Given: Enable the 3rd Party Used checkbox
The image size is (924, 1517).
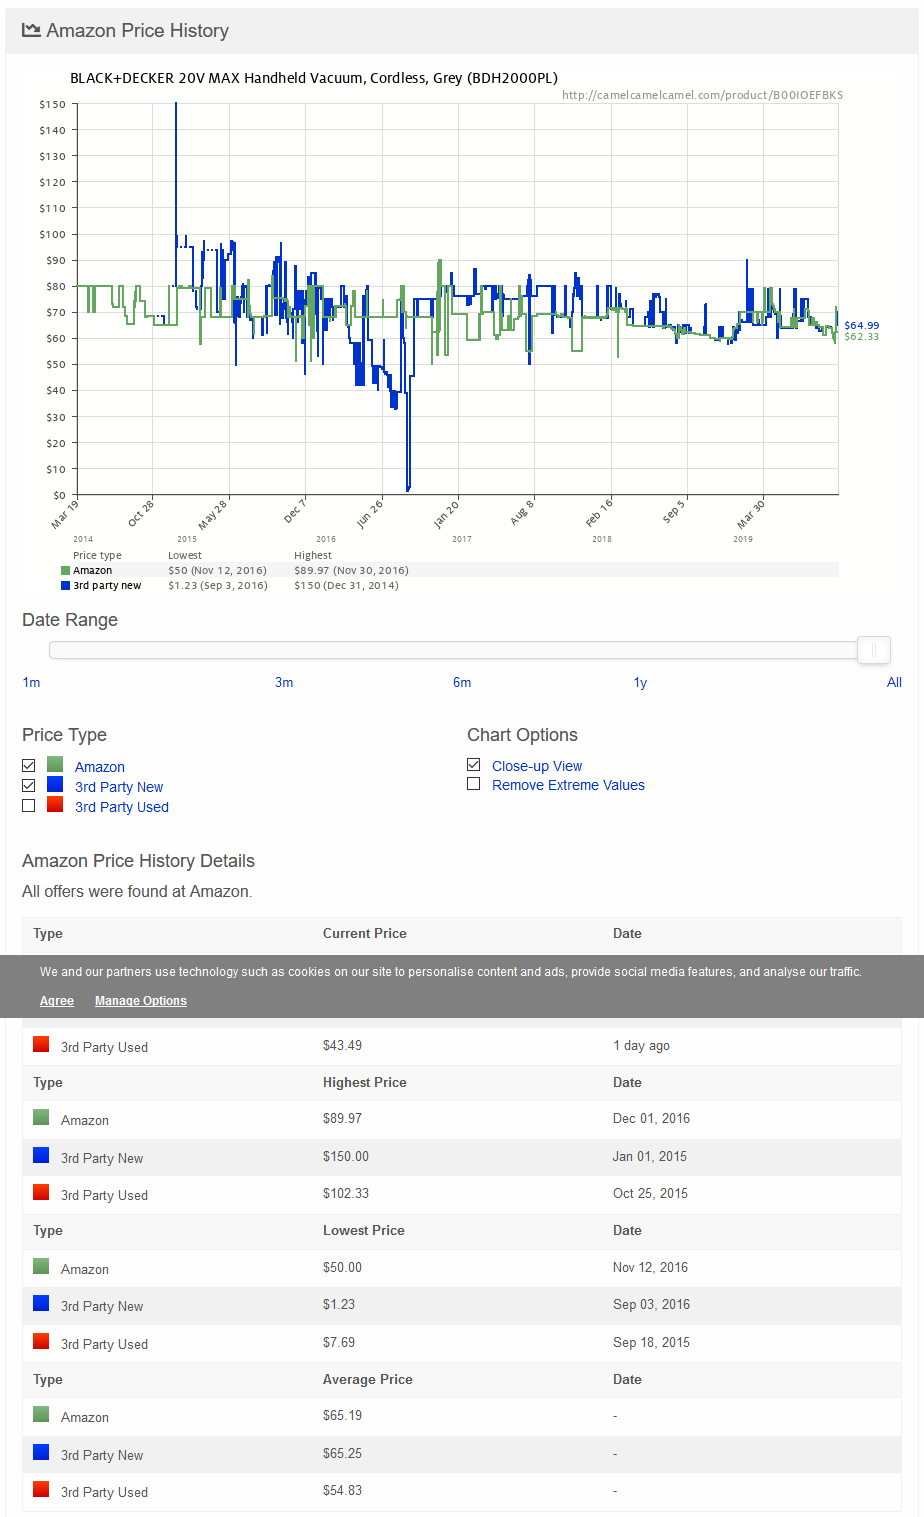Looking at the screenshot, I should tap(29, 806).
